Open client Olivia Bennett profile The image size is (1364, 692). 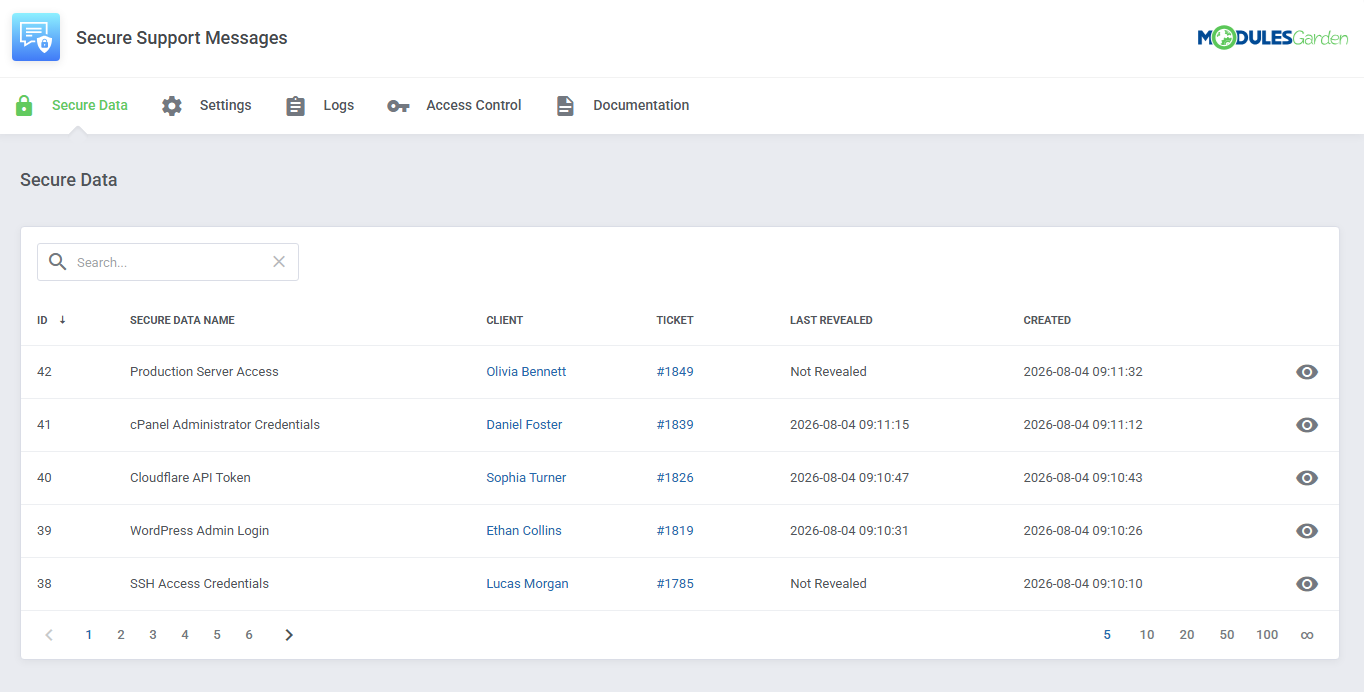tap(526, 372)
